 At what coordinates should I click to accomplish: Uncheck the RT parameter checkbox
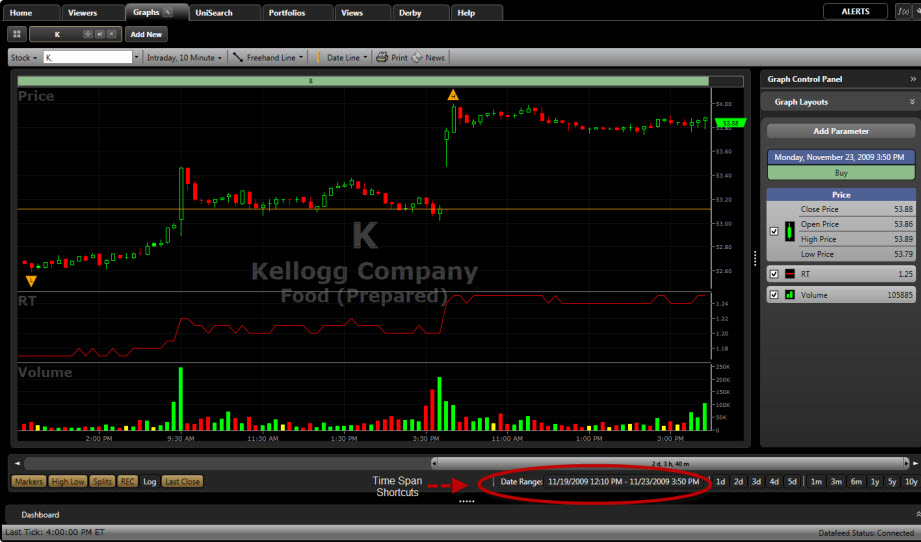[x=774, y=274]
